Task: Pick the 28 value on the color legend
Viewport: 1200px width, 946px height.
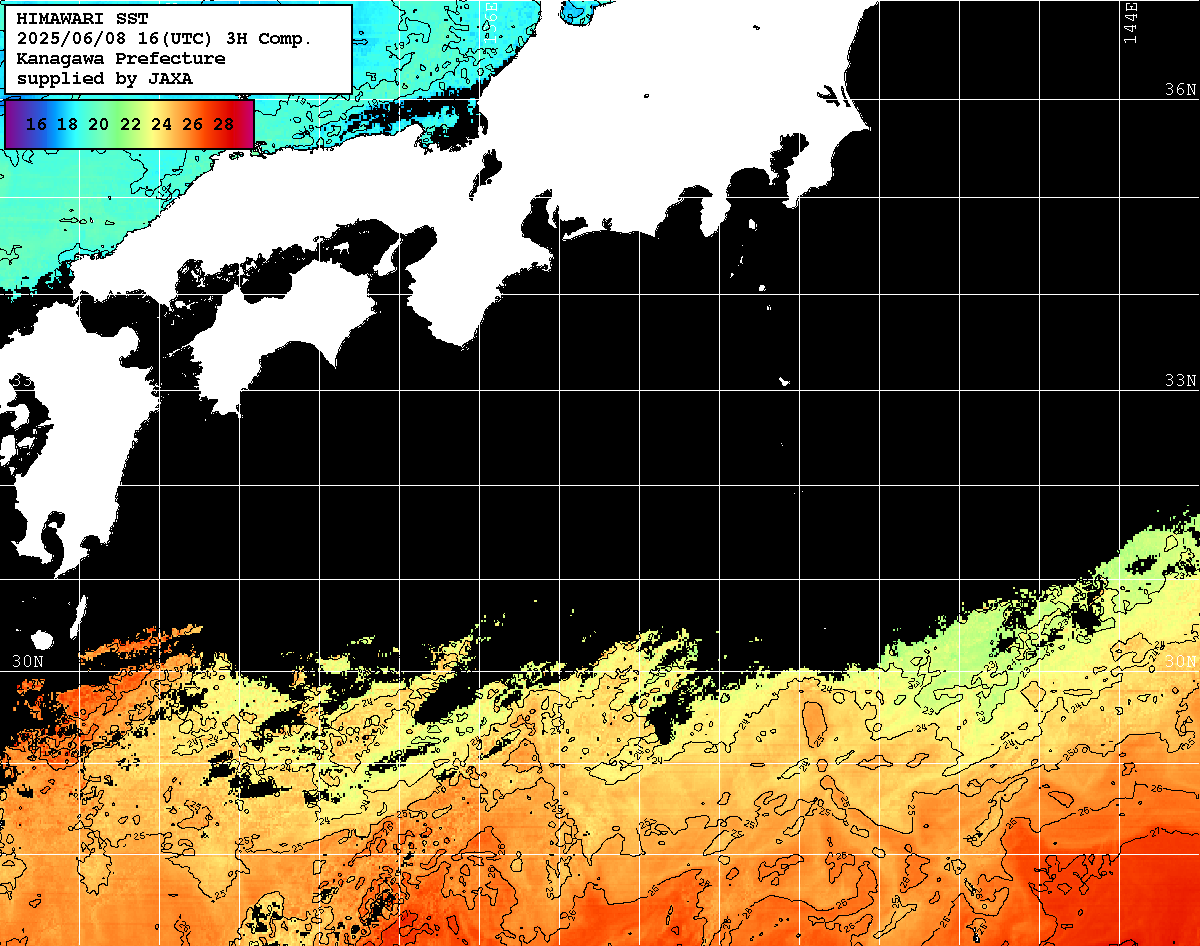Action: click(x=224, y=124)
